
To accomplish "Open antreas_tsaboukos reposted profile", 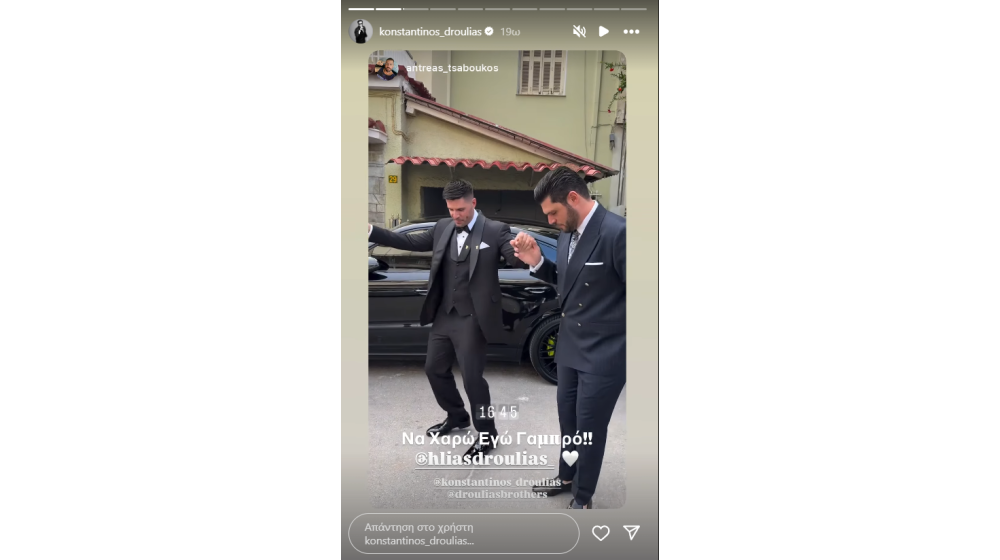I will point(452,68).
